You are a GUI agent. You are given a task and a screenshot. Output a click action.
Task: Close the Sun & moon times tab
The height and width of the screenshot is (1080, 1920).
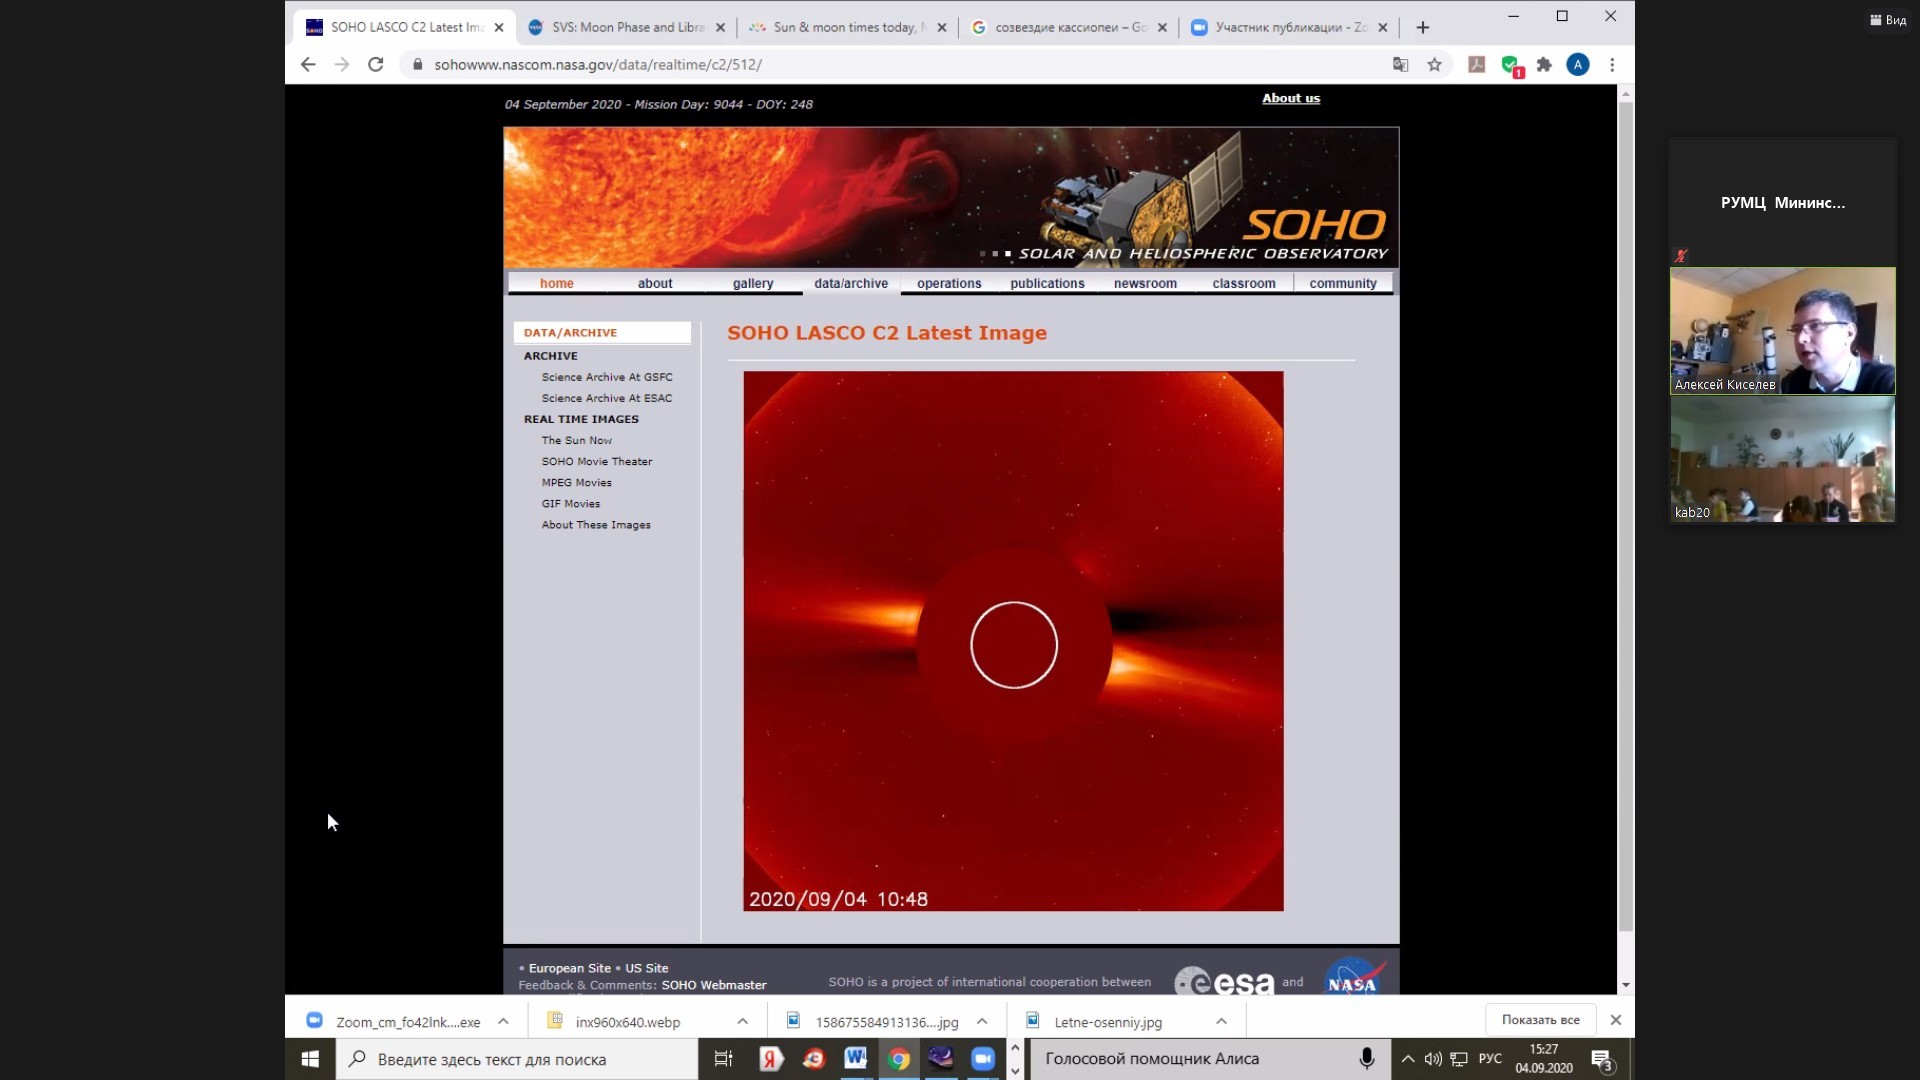click(941, 27)
